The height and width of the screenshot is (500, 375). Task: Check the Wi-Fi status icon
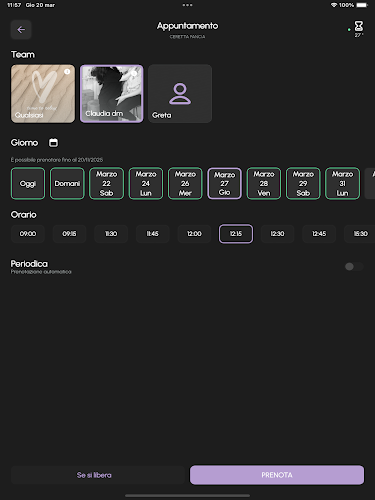pos(334,5)
